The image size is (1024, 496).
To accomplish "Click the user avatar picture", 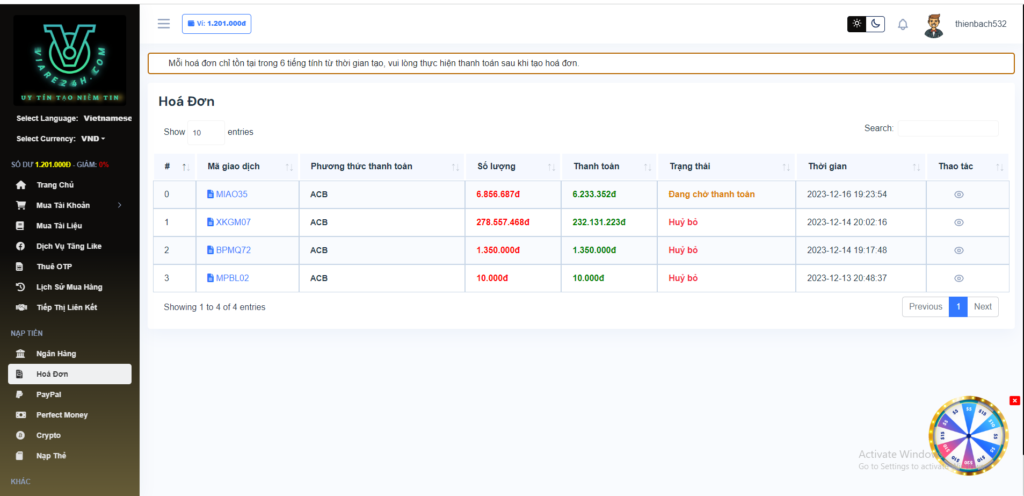I will (x=934, y=25).
